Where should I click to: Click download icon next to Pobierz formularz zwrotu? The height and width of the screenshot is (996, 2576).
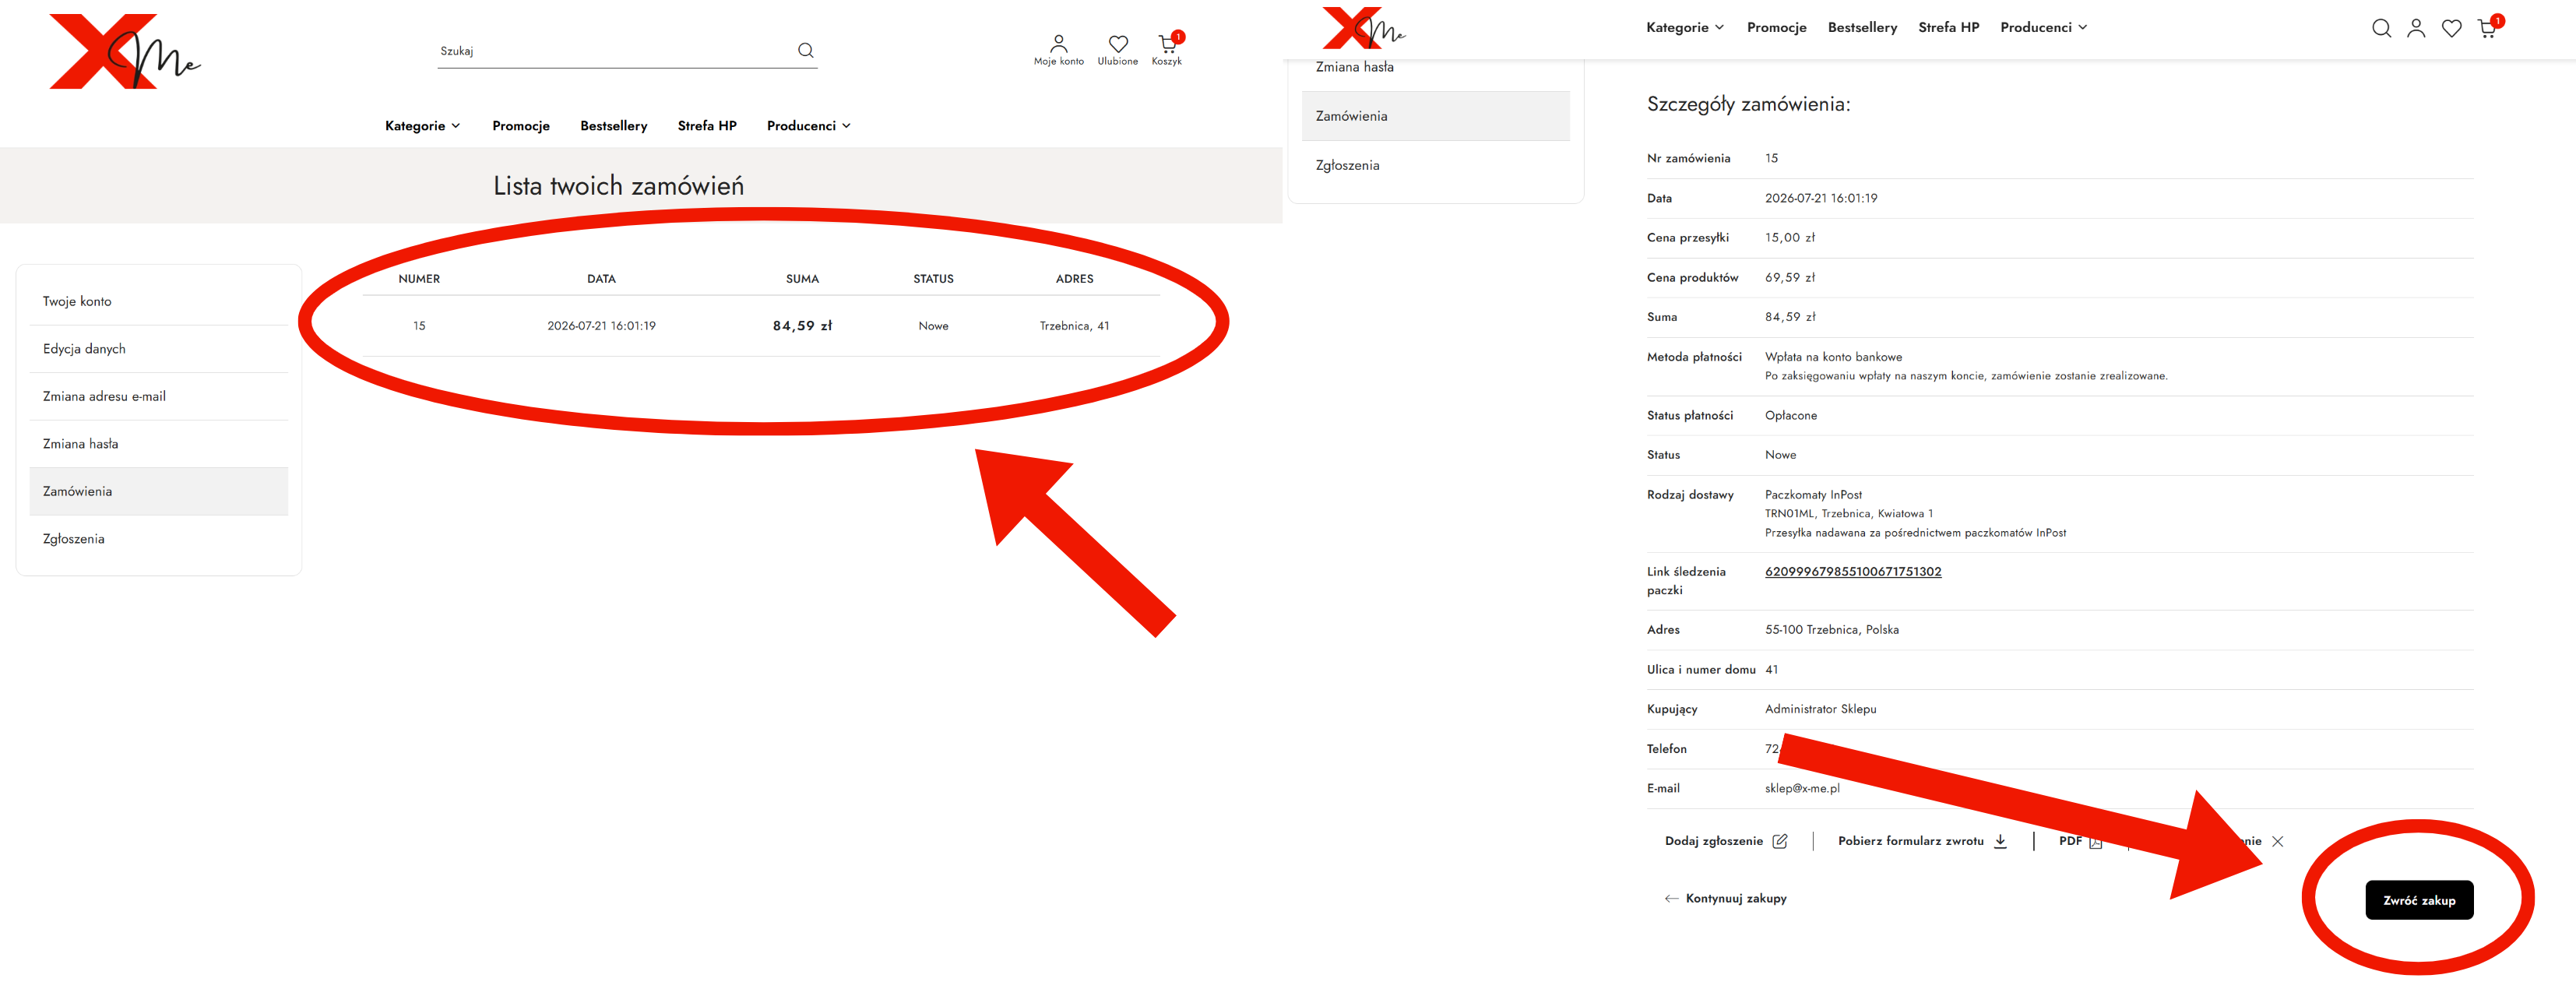(2000, 841)
